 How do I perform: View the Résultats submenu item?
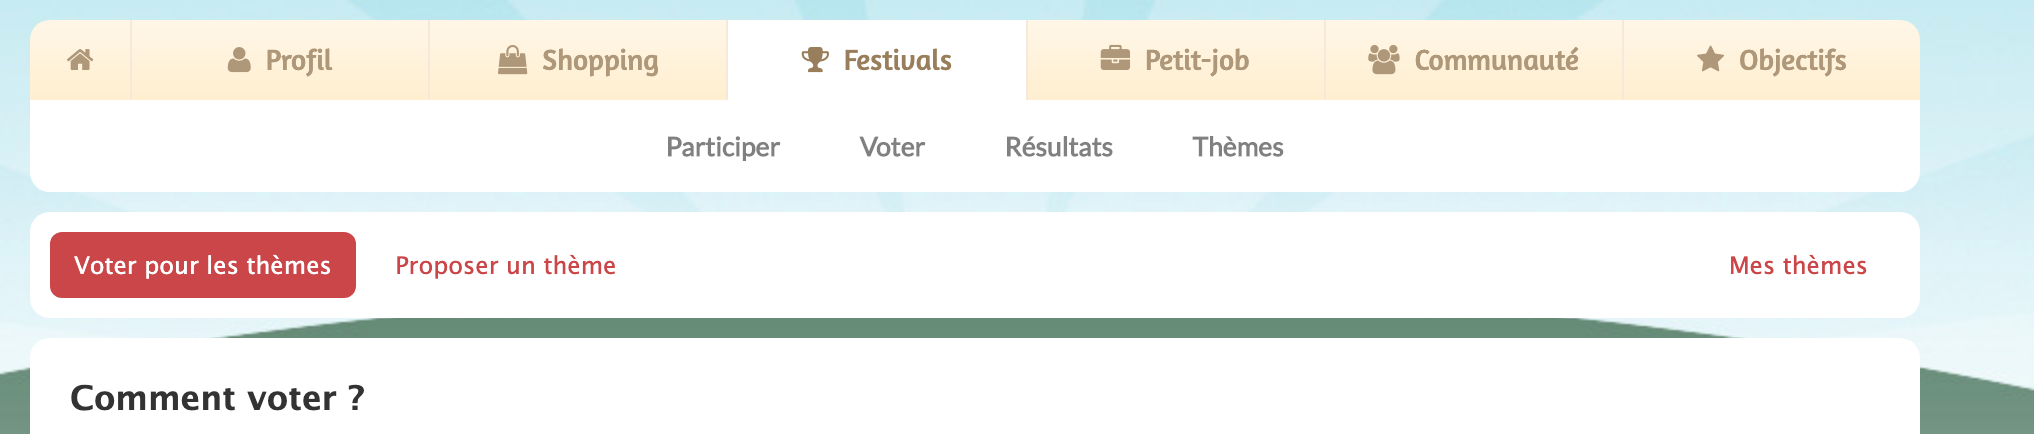point(1058,147)
